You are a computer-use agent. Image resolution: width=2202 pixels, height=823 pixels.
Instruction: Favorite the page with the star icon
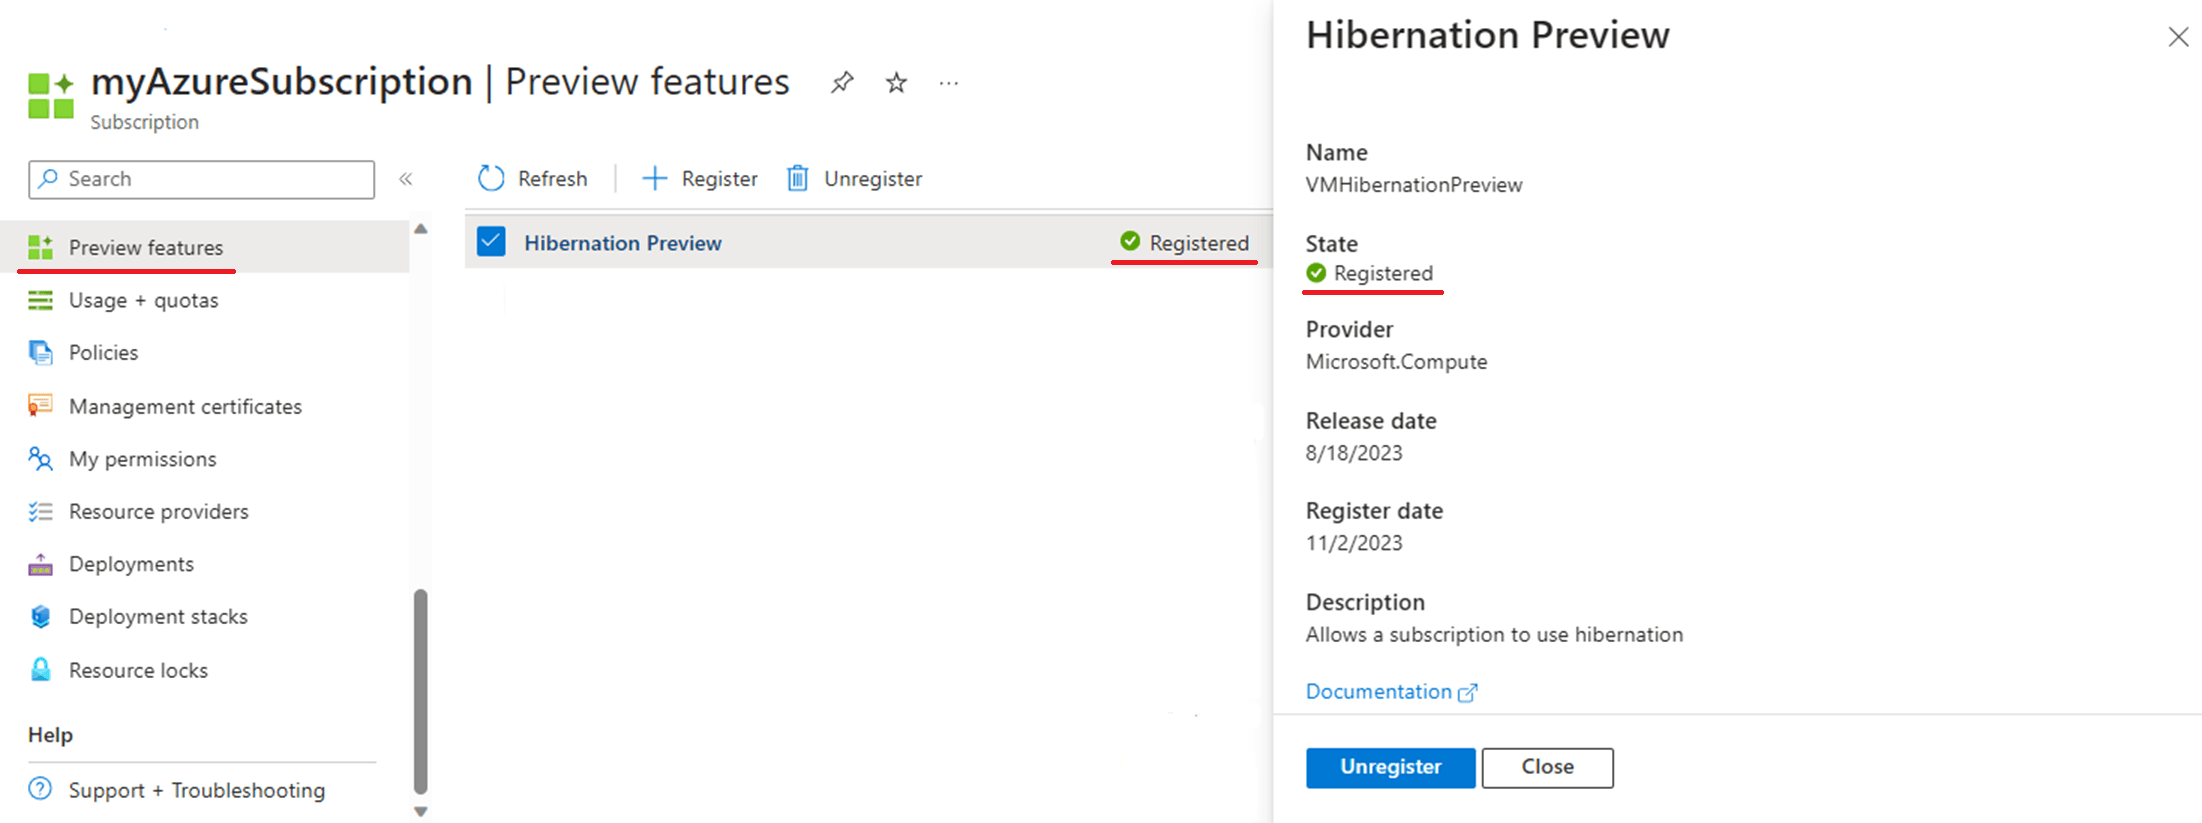tap(896, 82)
